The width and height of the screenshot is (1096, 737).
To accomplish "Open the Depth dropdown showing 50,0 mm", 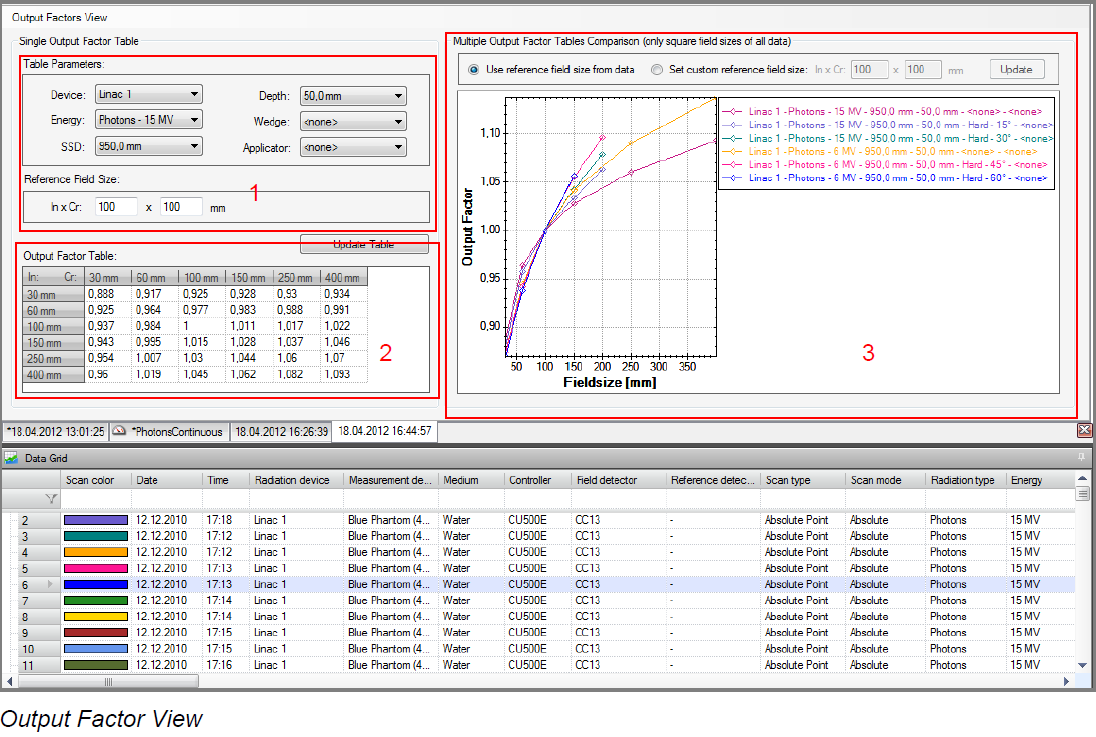I will pyautogui.click(x=353, y=96).
